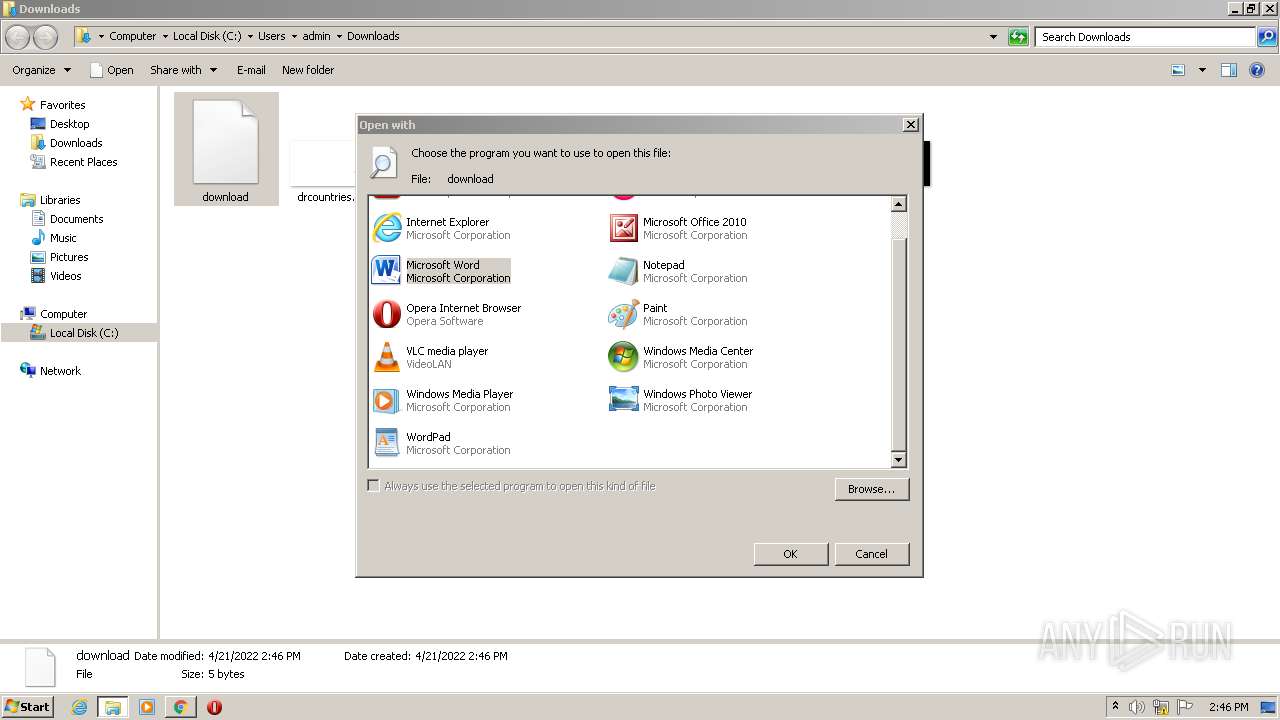Choose the Paint program icon

[624, 314]
